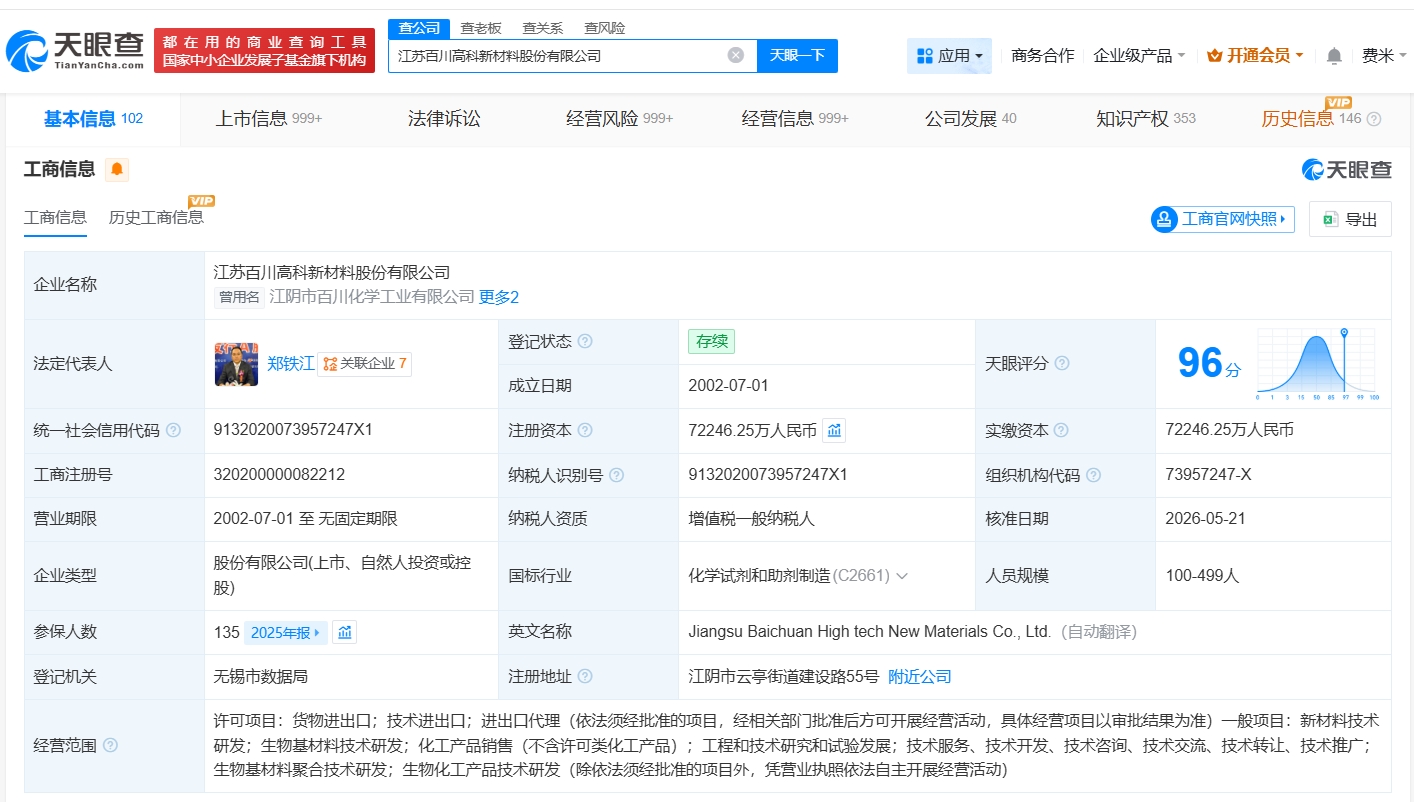This screenshot has width=1414, height=802.
Task: Click 郑铁江 portrait photo
Action: coord(236,364)
